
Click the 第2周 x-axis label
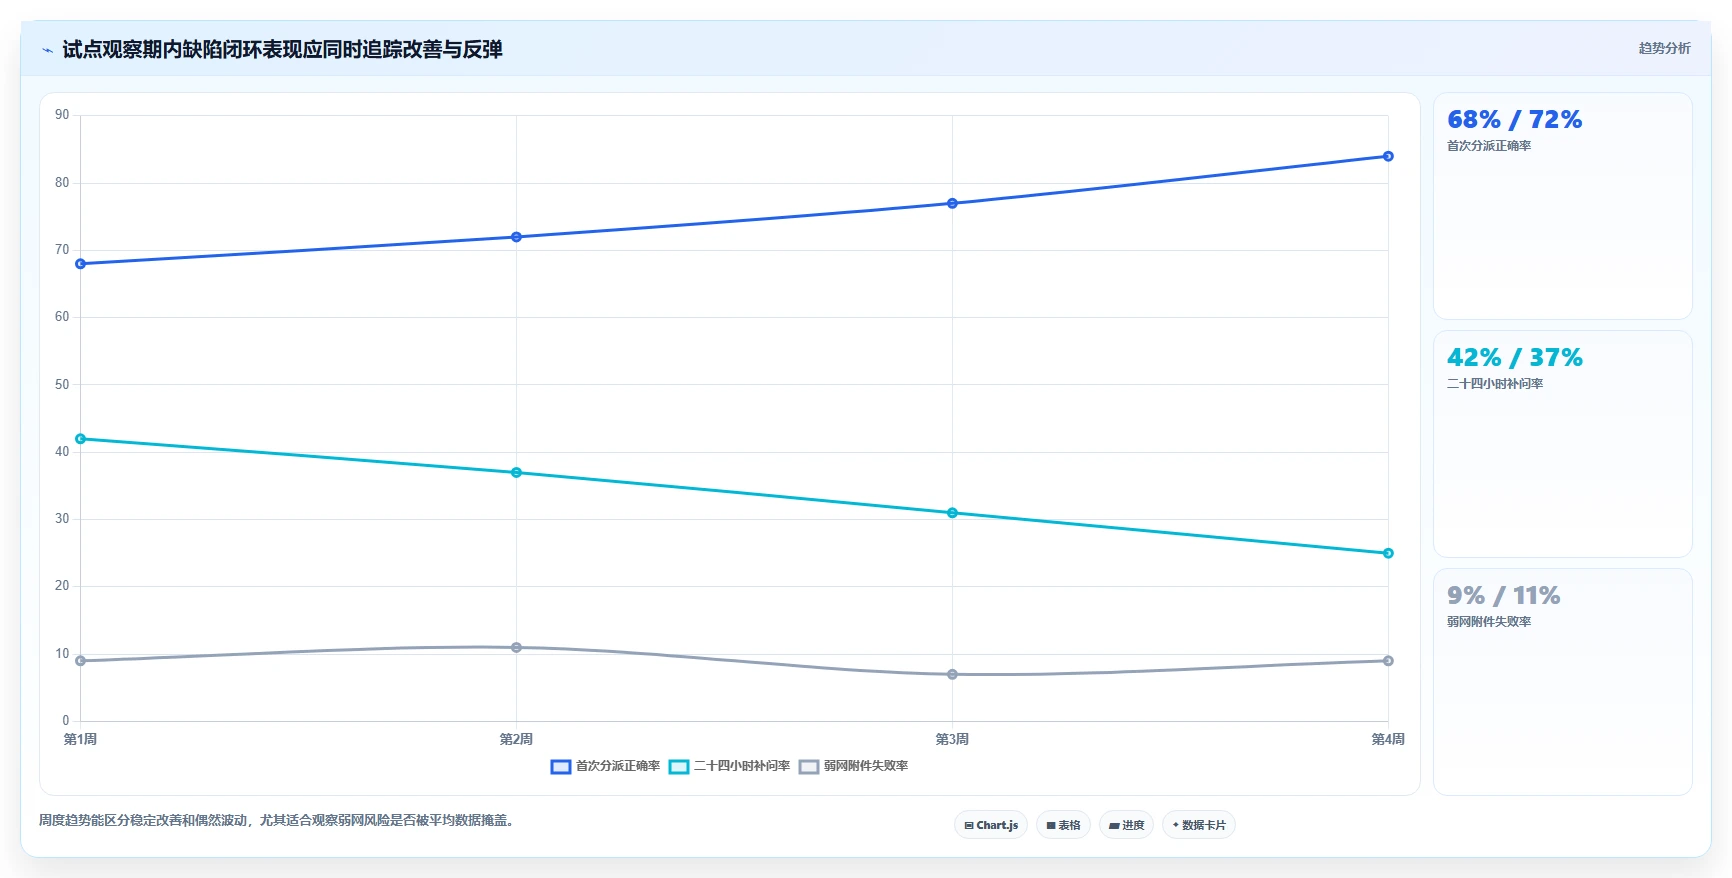(516, 739)
